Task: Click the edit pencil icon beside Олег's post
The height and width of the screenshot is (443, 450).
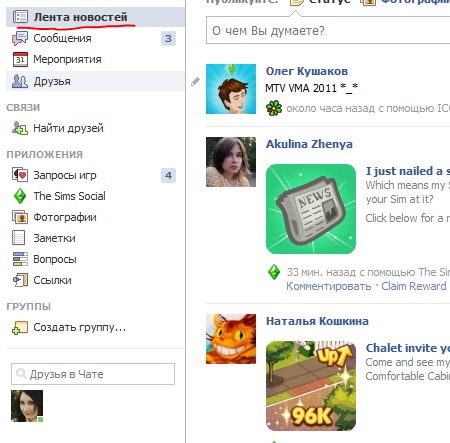Action: click(195, 81)
